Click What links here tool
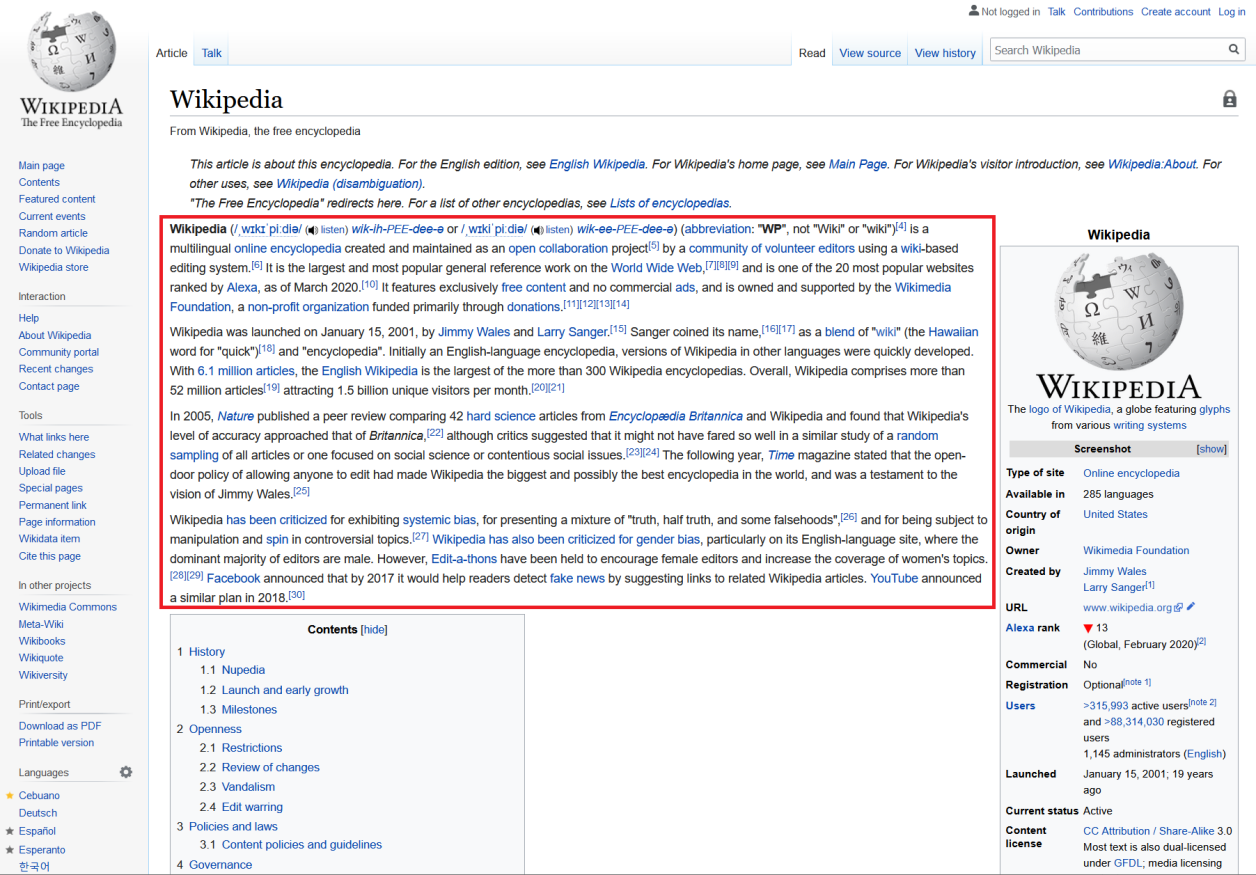 coord(54,437)
